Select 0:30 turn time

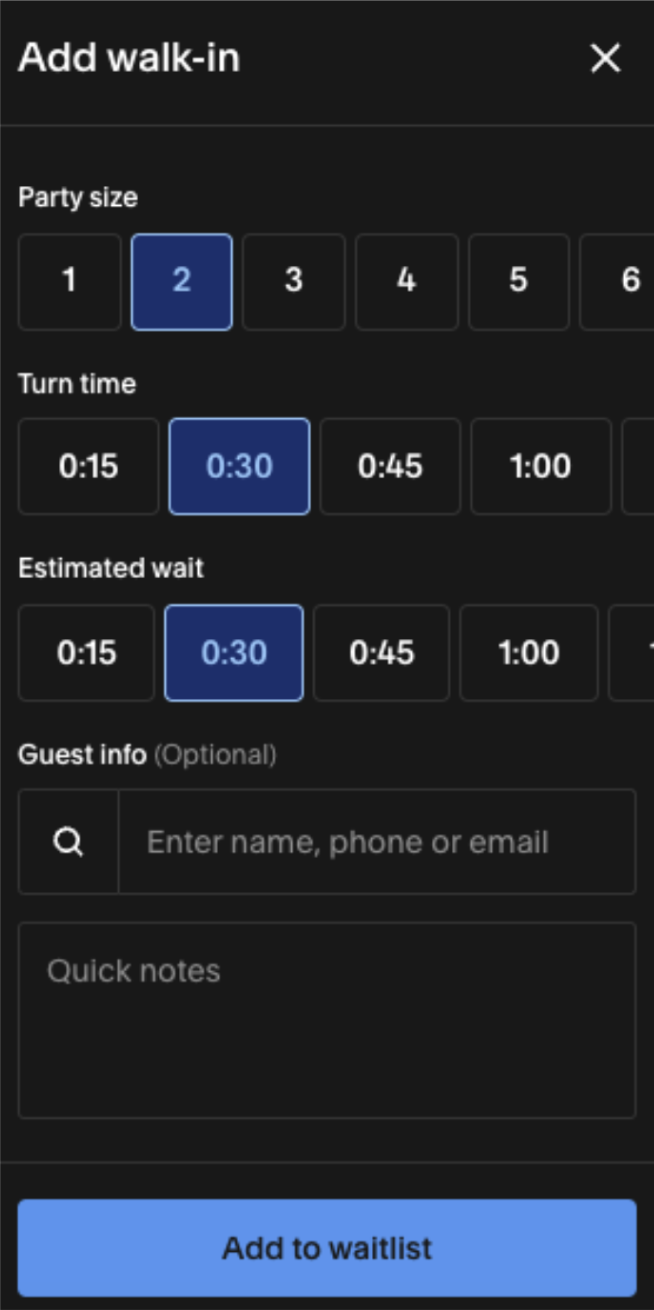pyautogui.click(x=239, y=466)
